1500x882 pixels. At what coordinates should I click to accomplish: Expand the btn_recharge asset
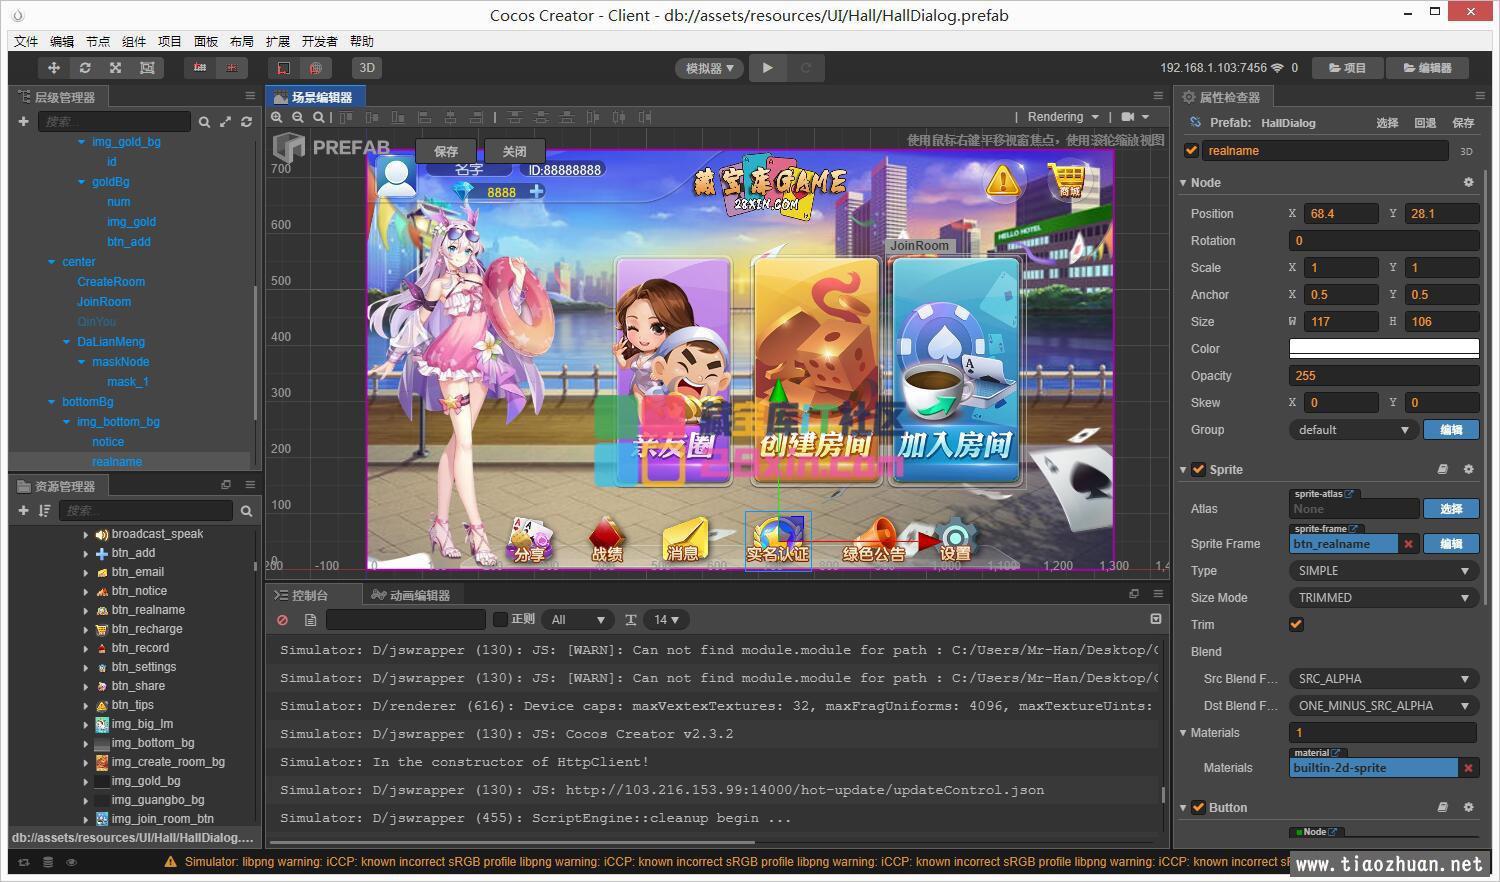pyautogui.click(x=86, y=629)
